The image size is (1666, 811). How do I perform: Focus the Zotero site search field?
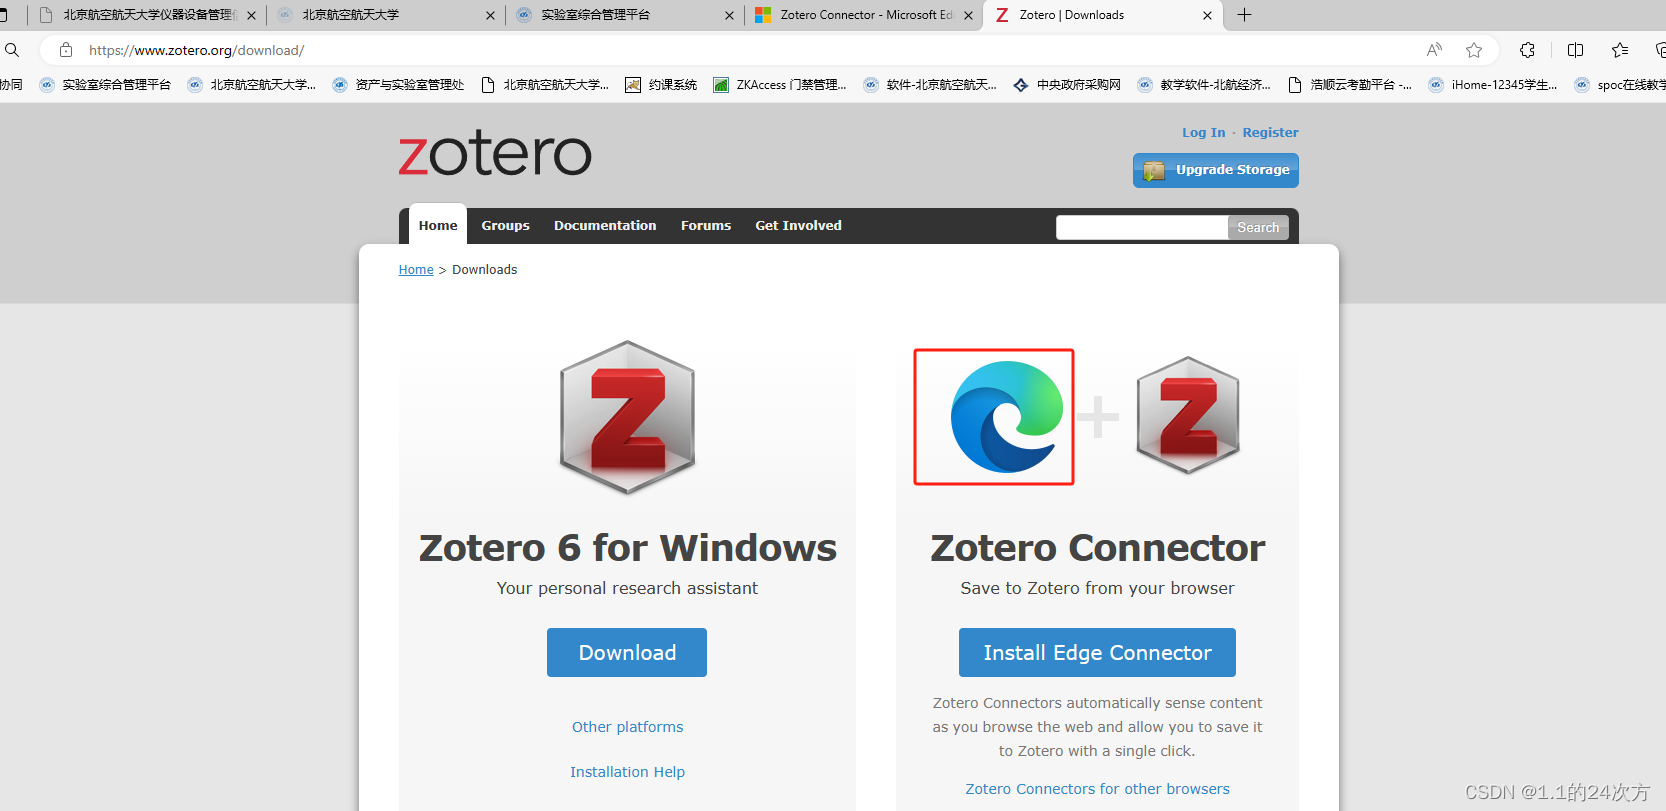point(1141,227)
